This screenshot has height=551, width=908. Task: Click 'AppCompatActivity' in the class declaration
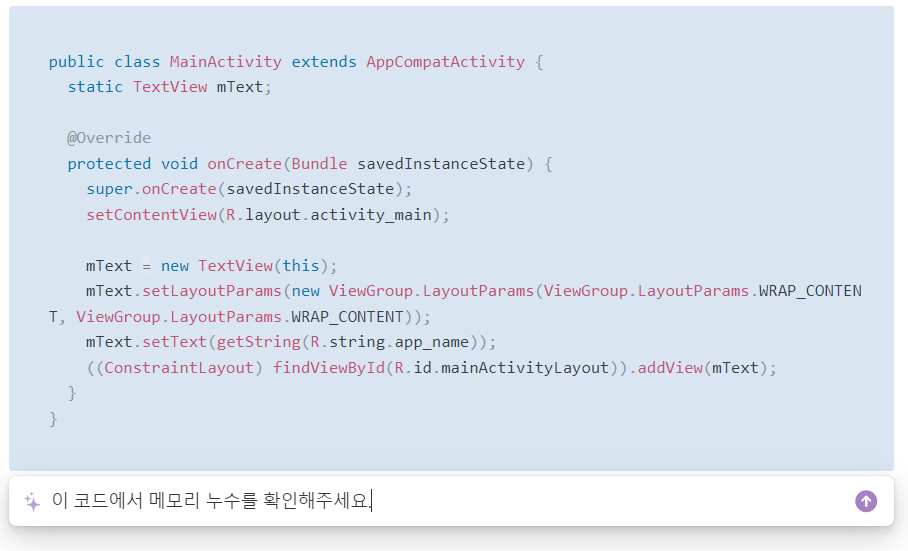pyautogui.click(x=445, y=62)
